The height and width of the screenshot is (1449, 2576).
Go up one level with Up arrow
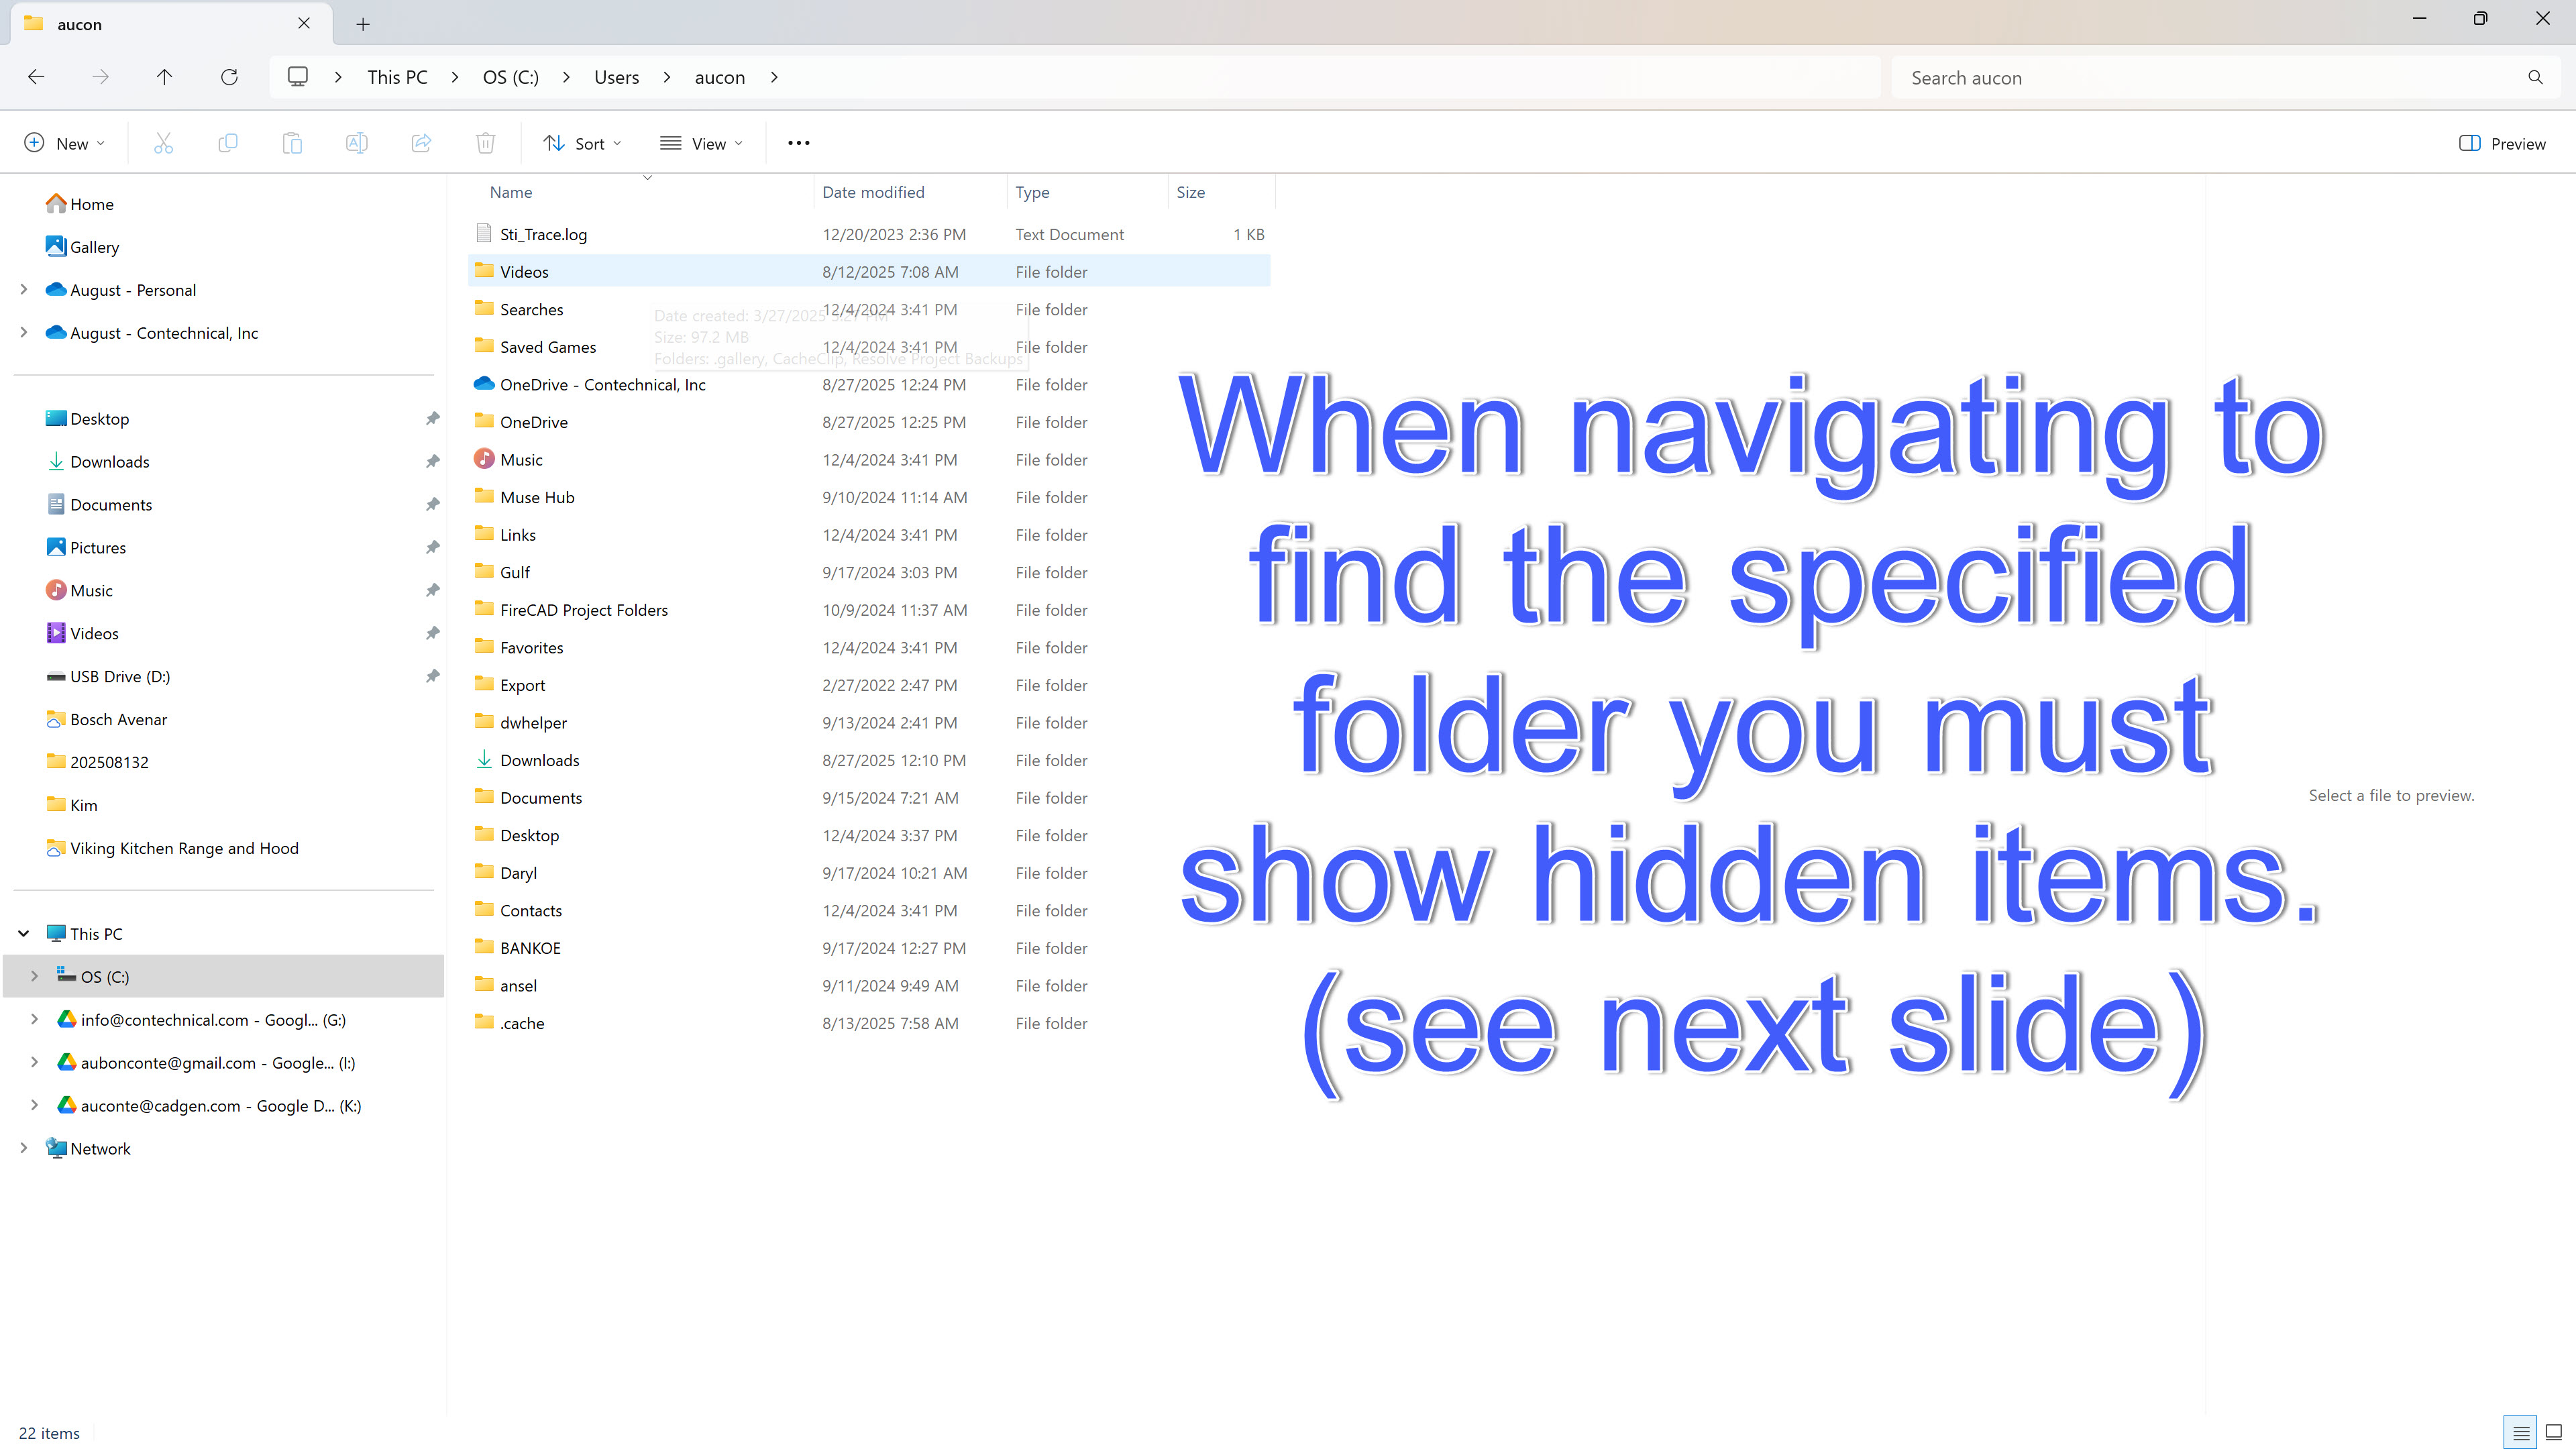(165, 77)
